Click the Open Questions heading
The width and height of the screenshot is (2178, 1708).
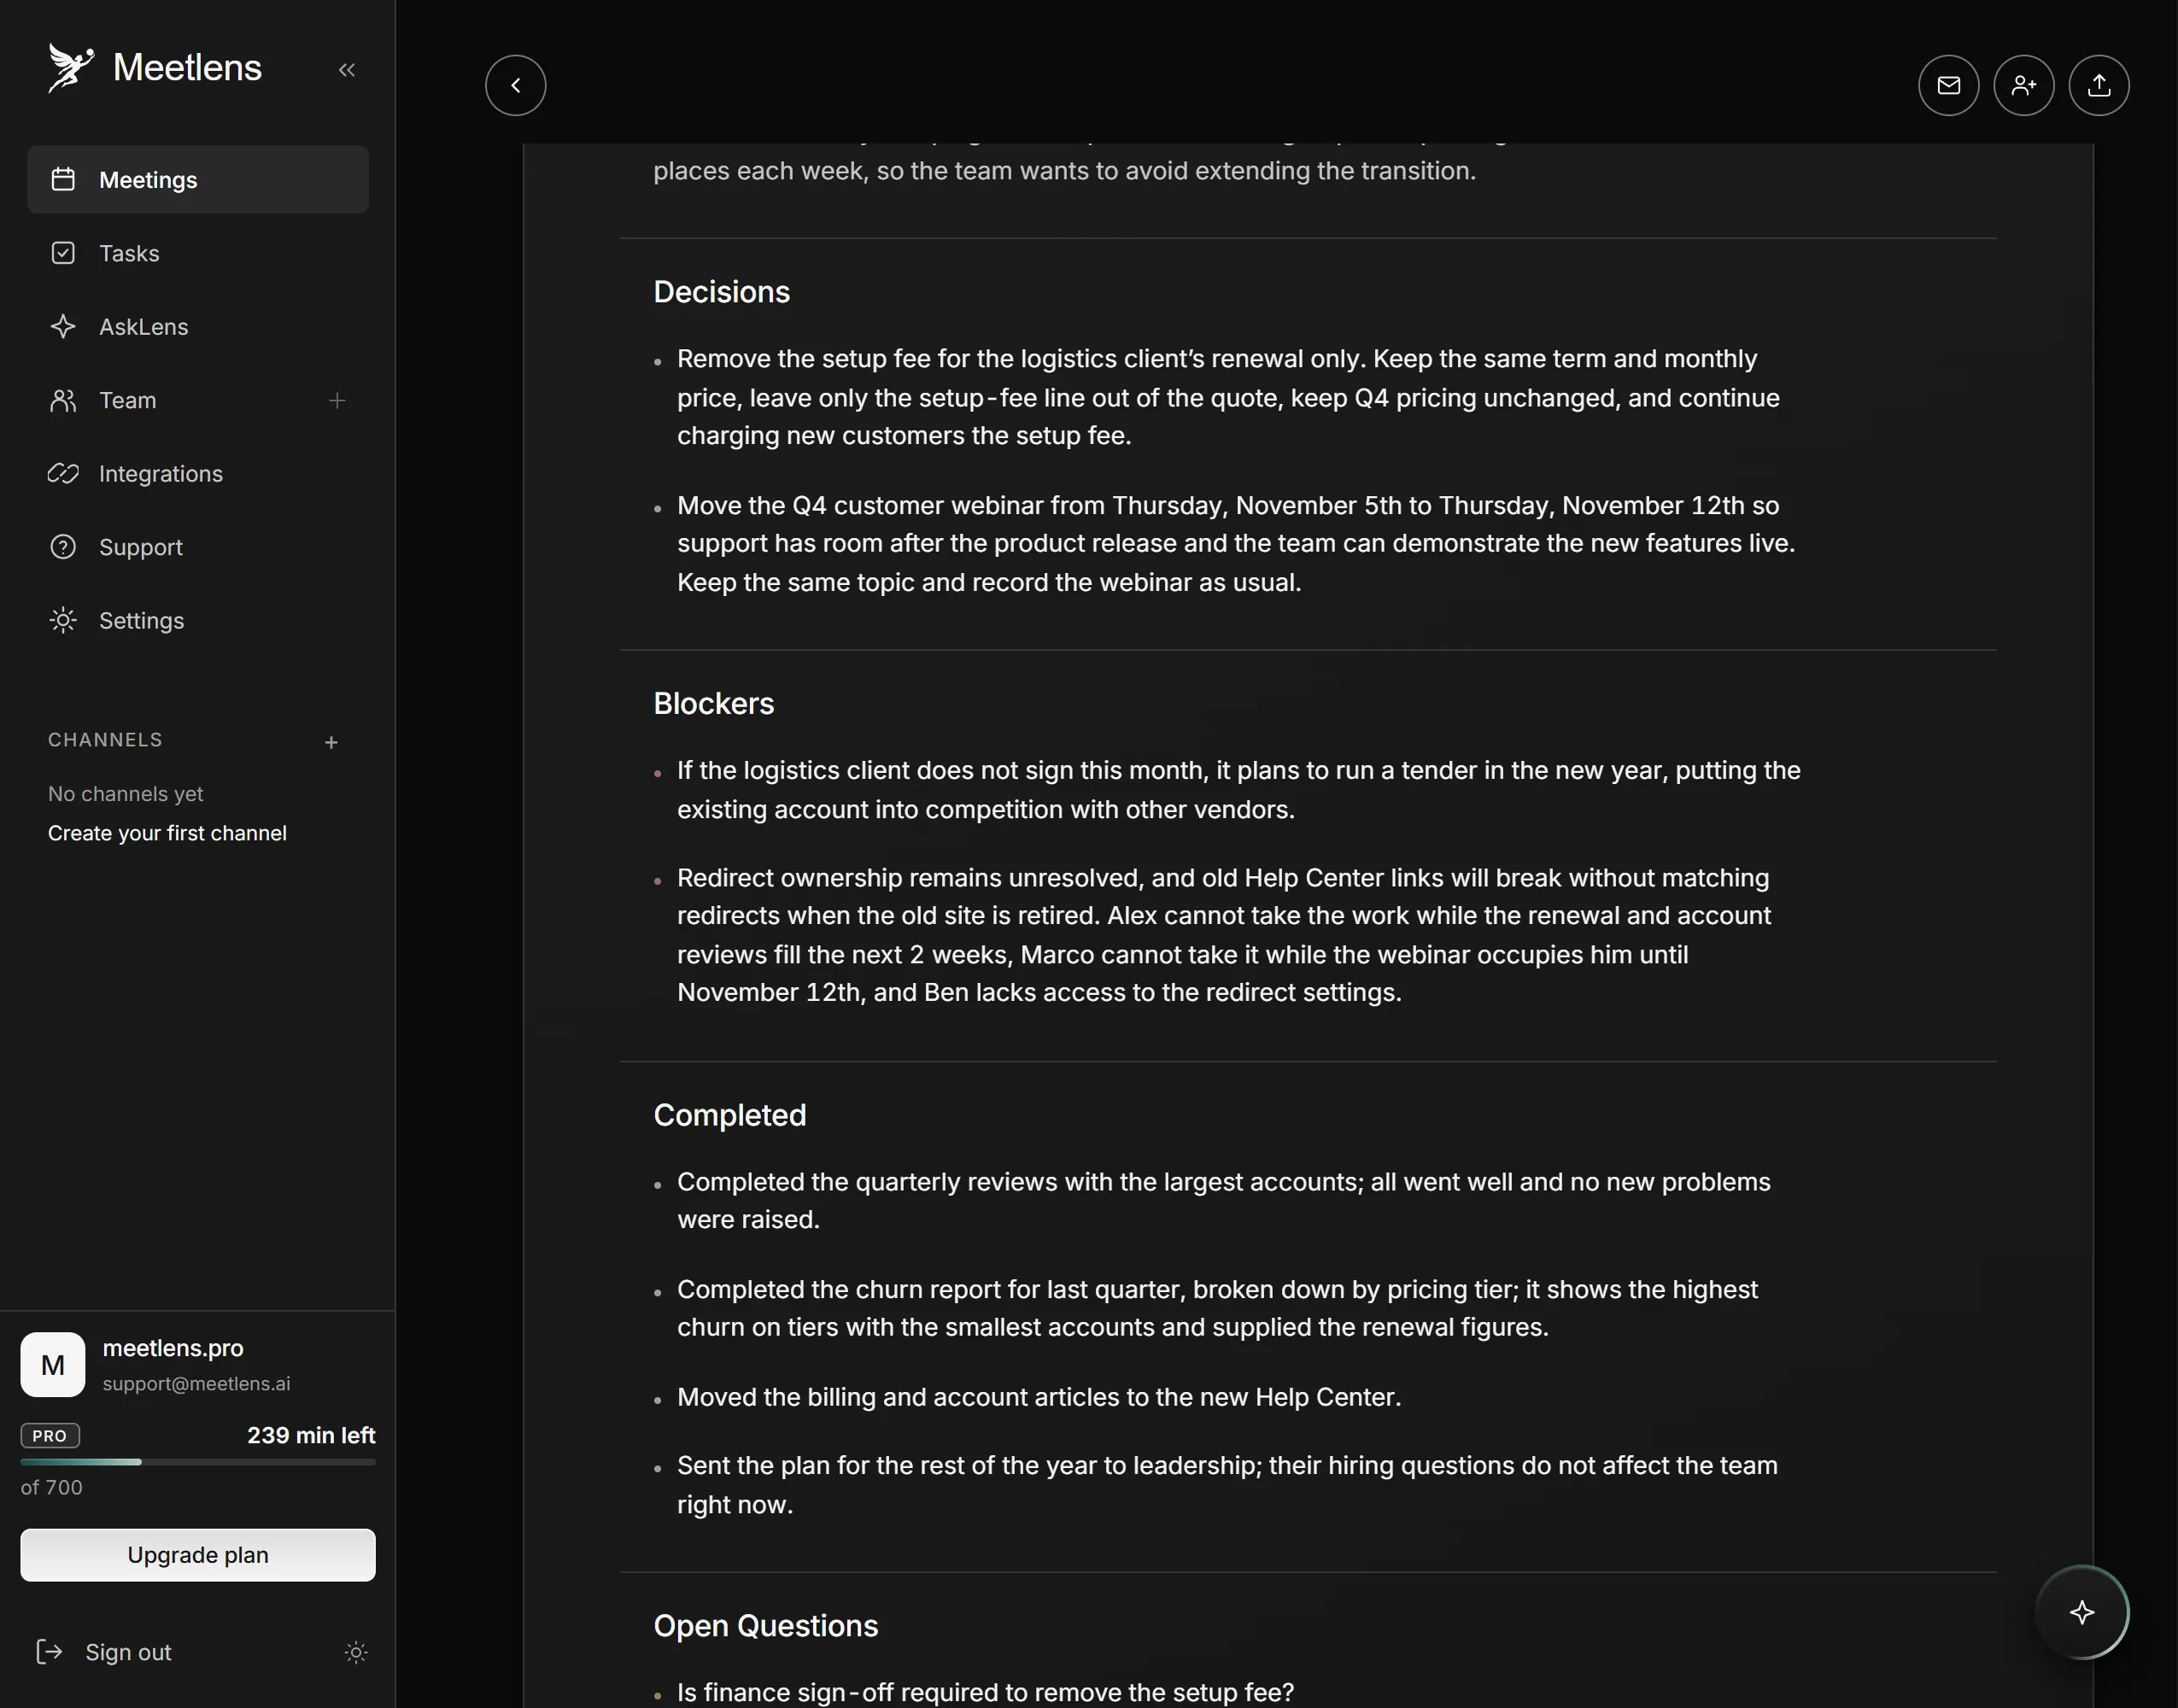click(x=766, y=1626)
